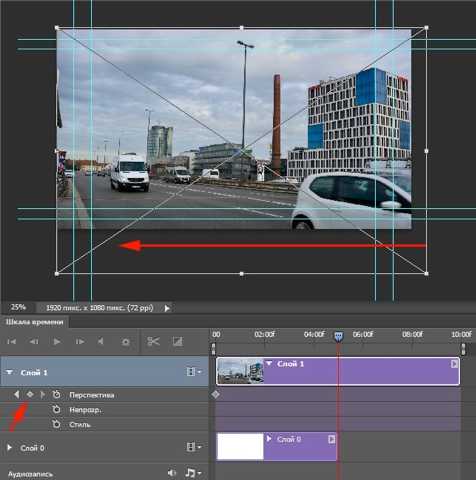
Task: Choose a transition effect icon
Action: tap(177, 342)
